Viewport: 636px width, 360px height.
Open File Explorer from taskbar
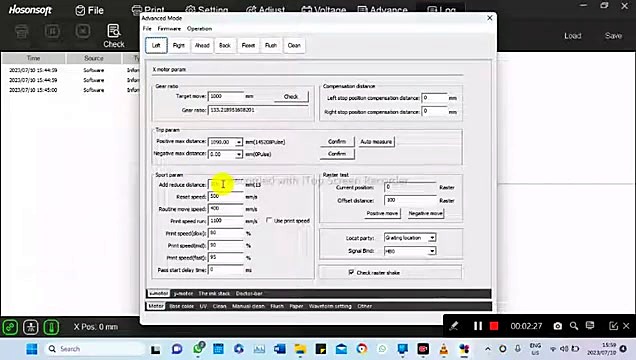coord(300,349)
